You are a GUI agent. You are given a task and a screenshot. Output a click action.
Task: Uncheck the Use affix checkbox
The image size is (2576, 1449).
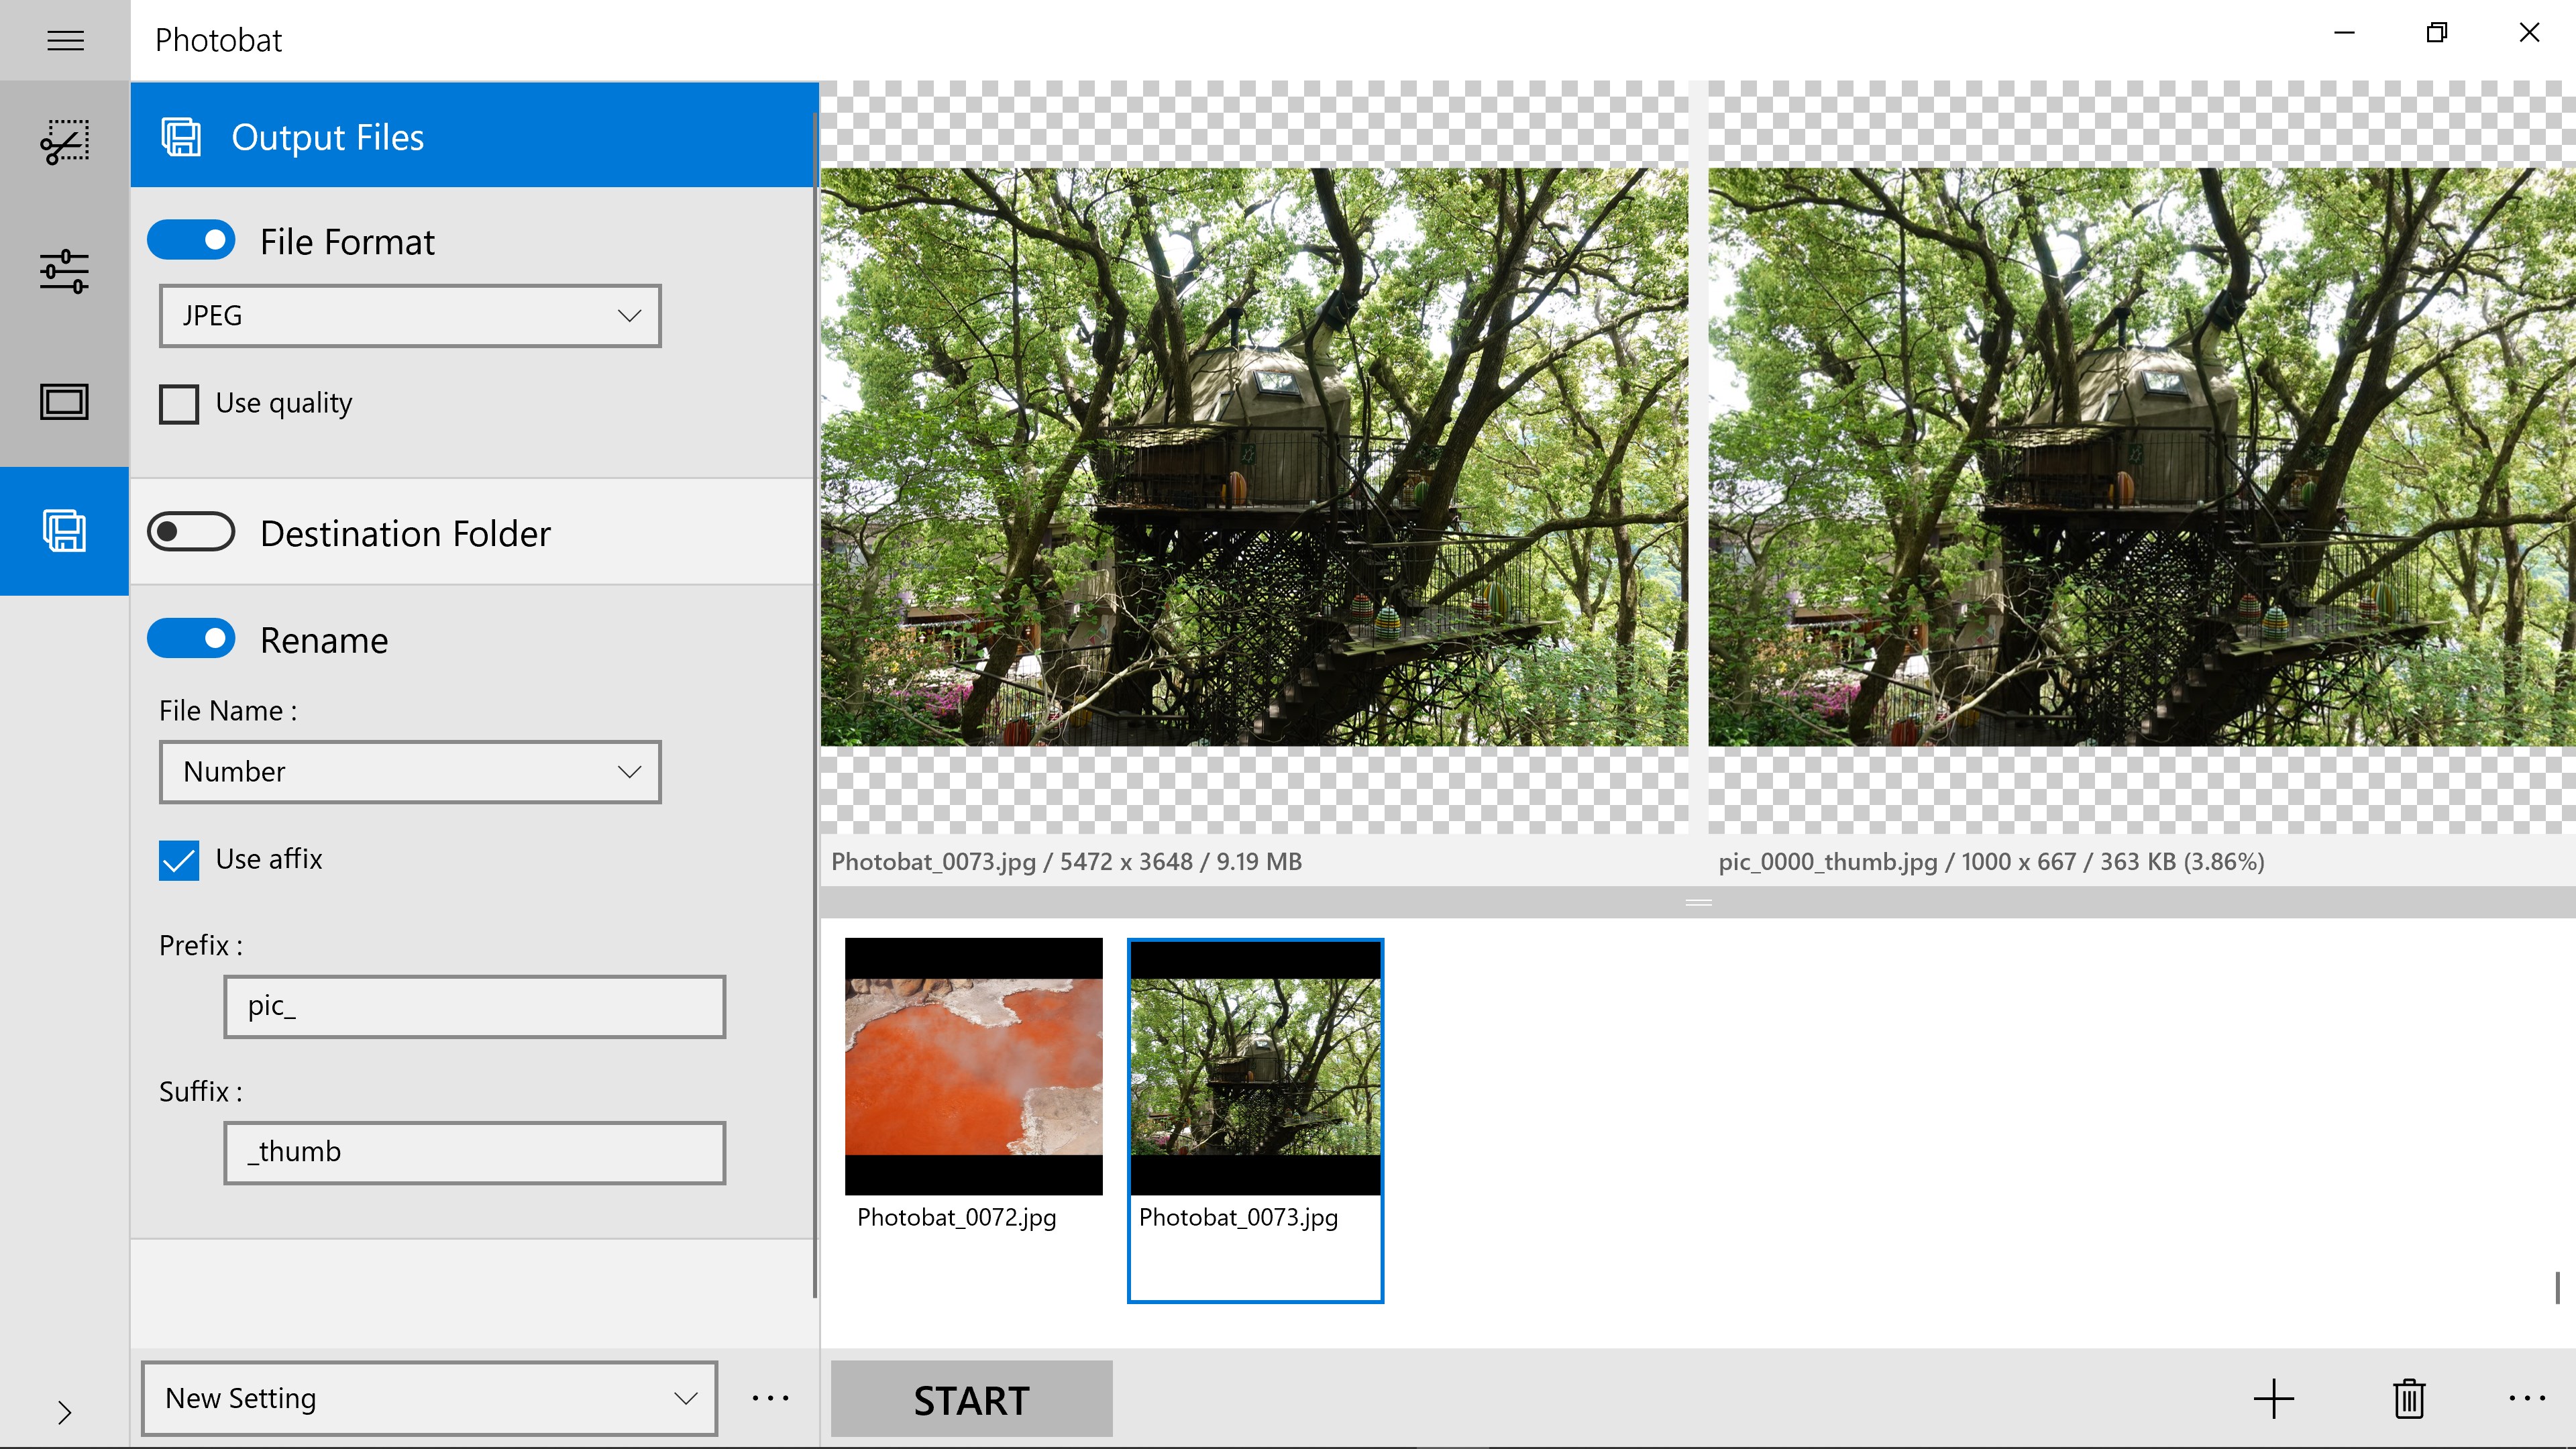179,860
